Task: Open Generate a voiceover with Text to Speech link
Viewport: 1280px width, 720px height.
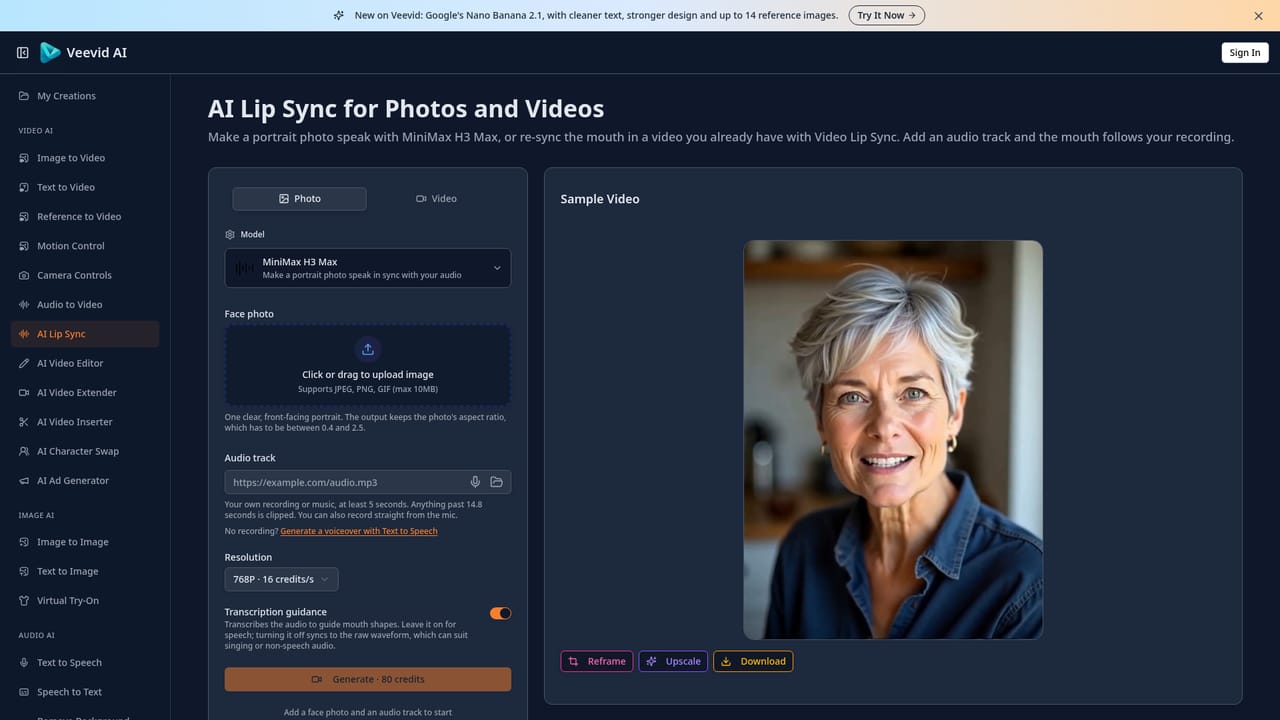Action: click(359, 531)
